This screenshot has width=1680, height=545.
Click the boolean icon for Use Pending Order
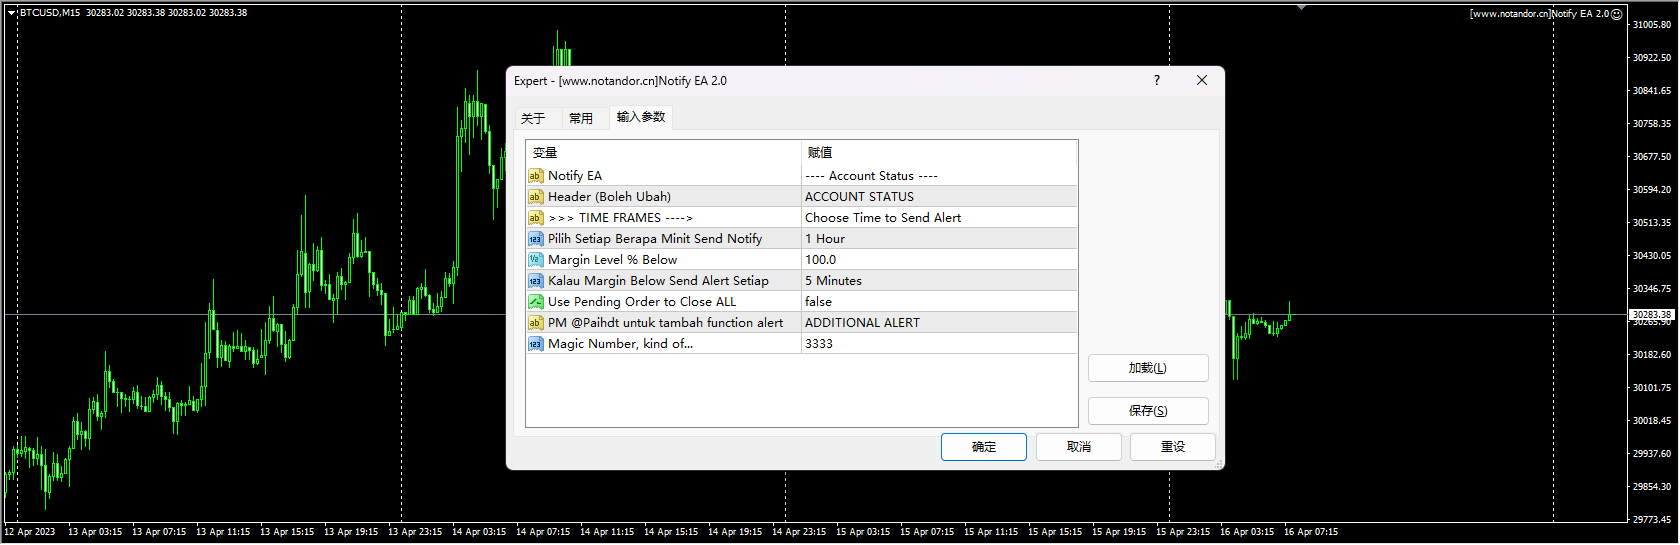[535, 302]
